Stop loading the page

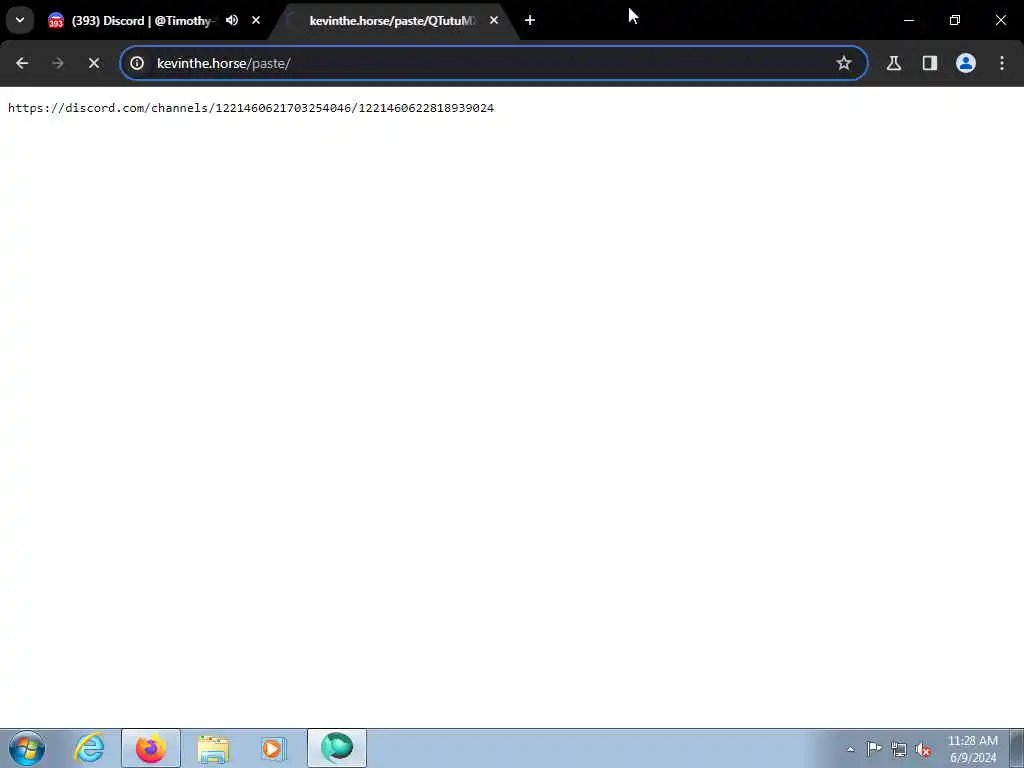[x=94, y=63]
